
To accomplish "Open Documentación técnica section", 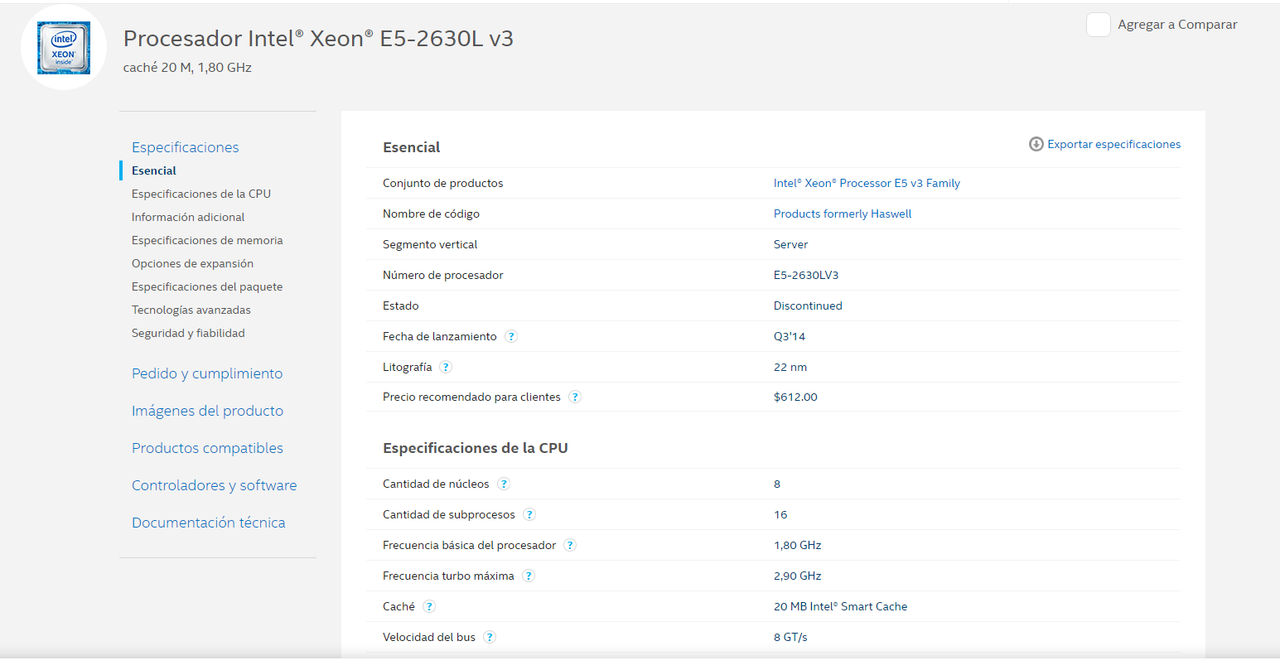I will 208,523.
